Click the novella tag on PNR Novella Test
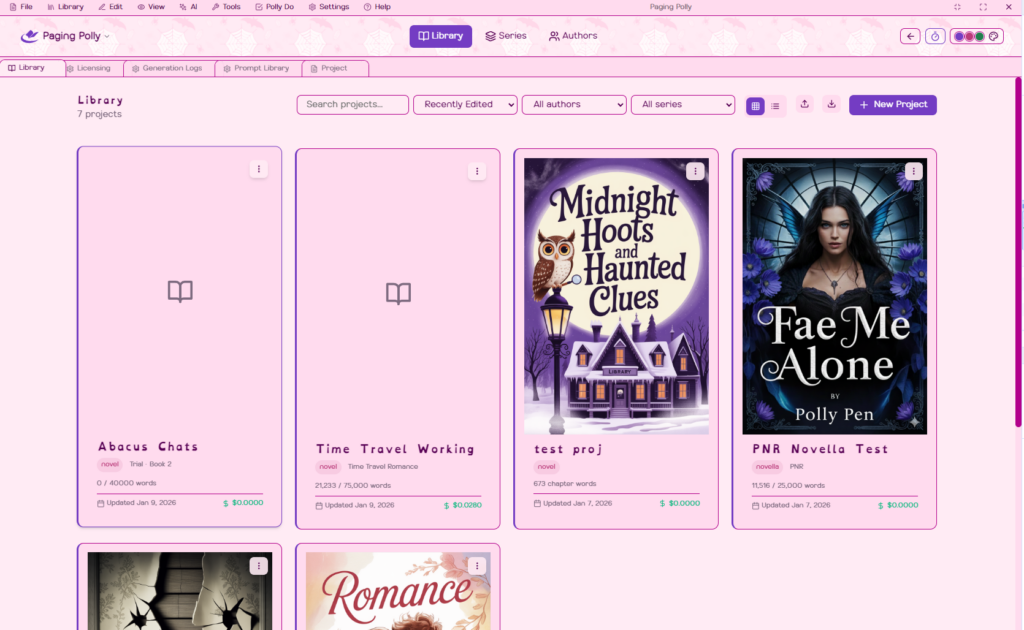The image size is (1024, 630). pos(767,467)
